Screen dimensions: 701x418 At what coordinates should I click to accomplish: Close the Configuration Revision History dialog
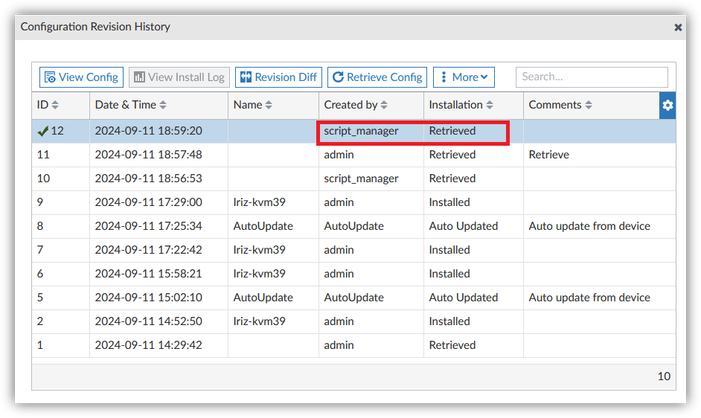point(678,28)
